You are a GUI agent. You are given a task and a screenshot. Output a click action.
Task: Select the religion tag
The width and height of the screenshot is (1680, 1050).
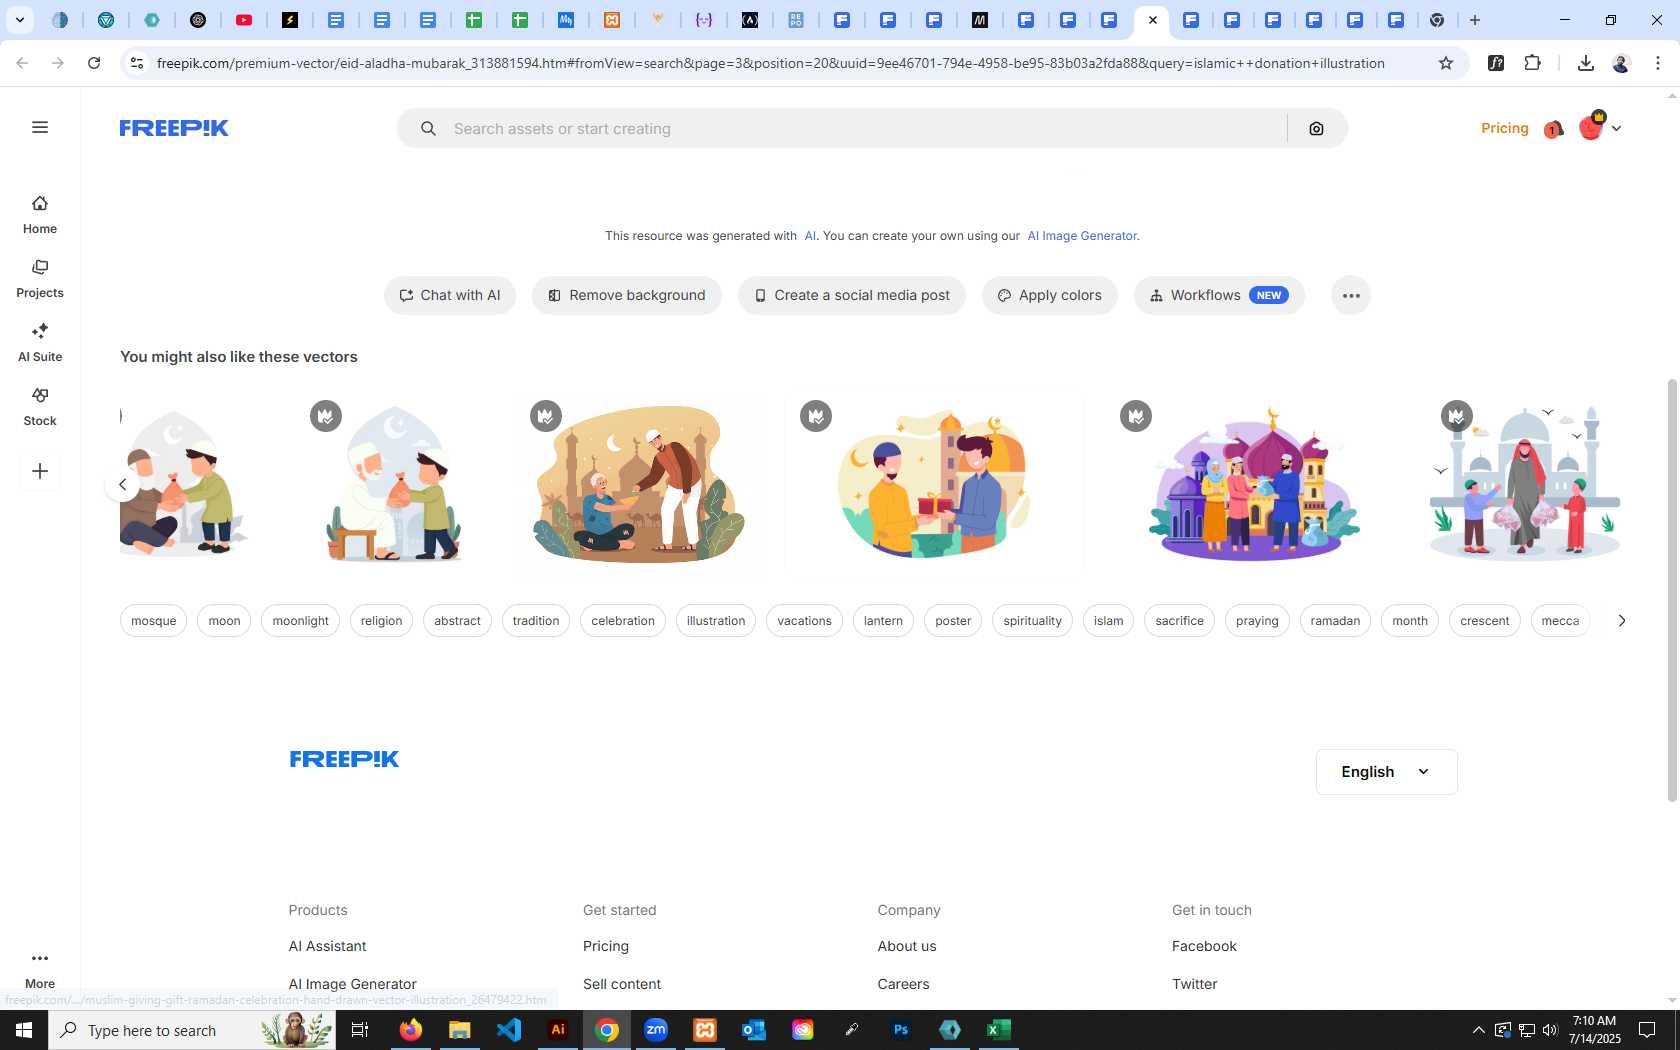[x=381, y=621]
